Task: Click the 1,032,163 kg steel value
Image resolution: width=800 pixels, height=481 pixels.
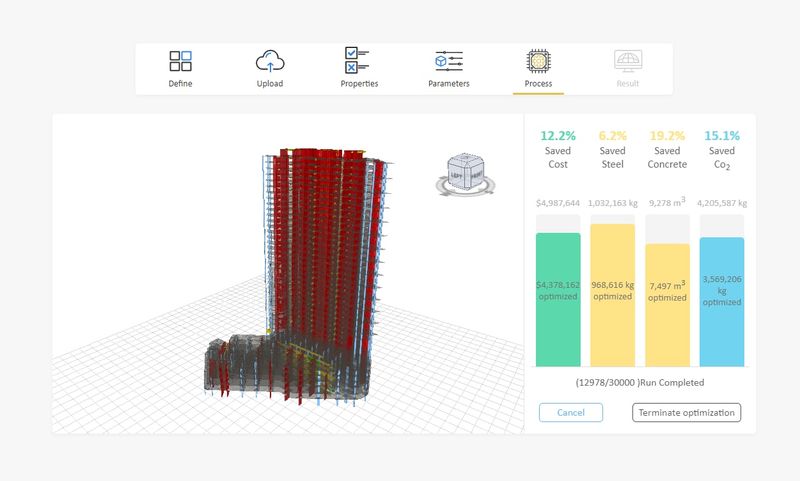Action: (613, 203)
